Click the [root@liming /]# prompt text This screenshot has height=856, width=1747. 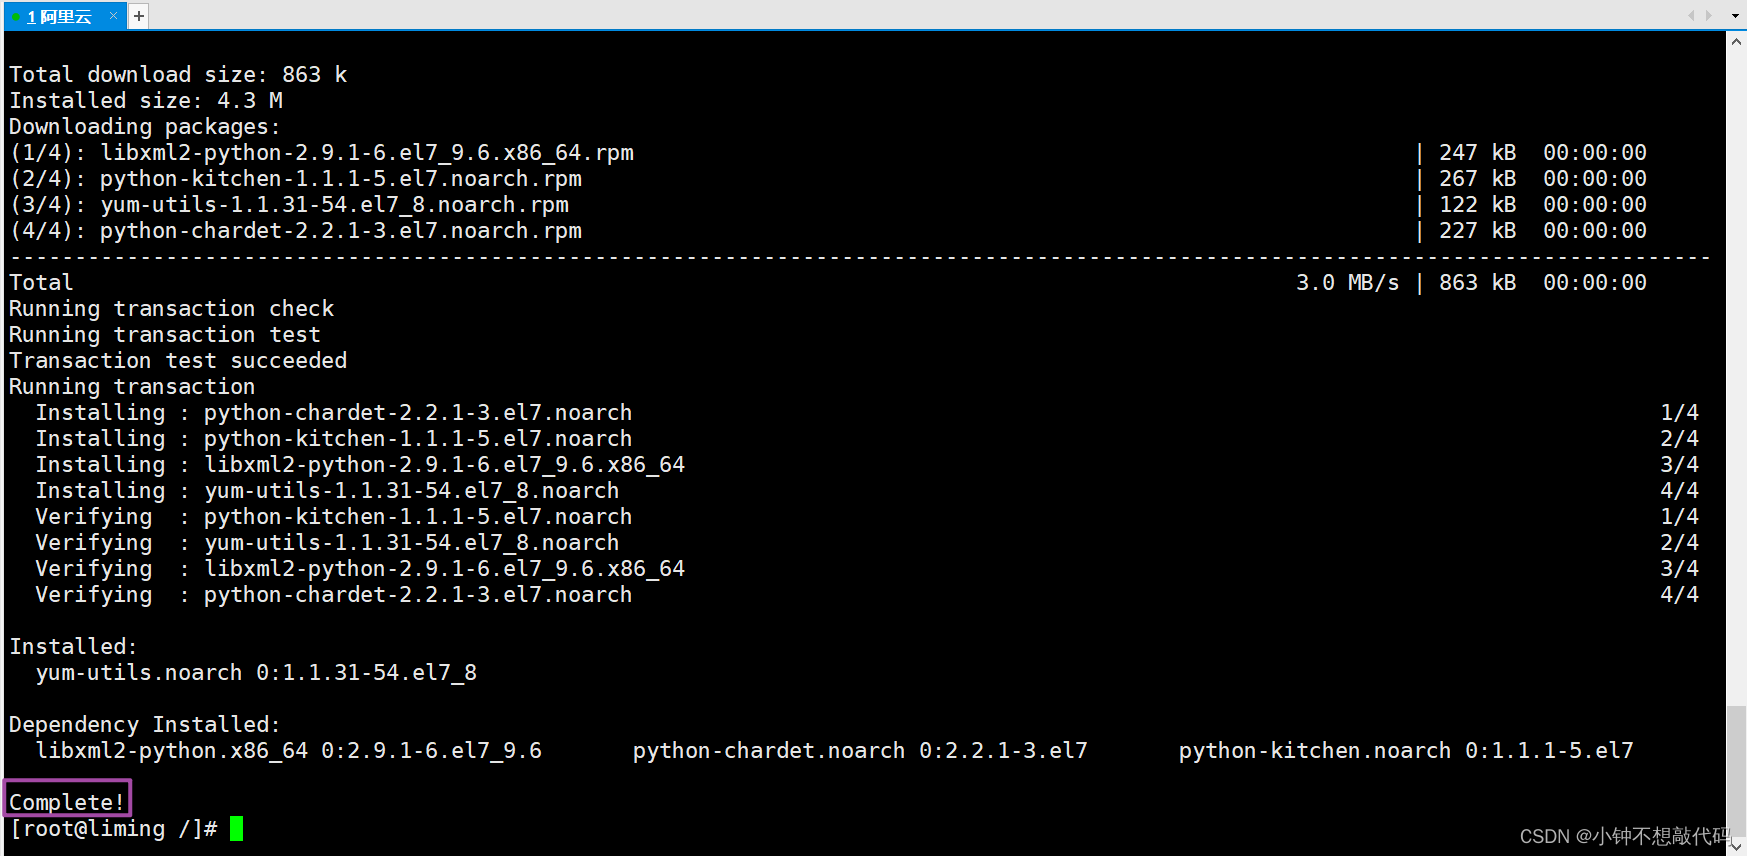113,829
